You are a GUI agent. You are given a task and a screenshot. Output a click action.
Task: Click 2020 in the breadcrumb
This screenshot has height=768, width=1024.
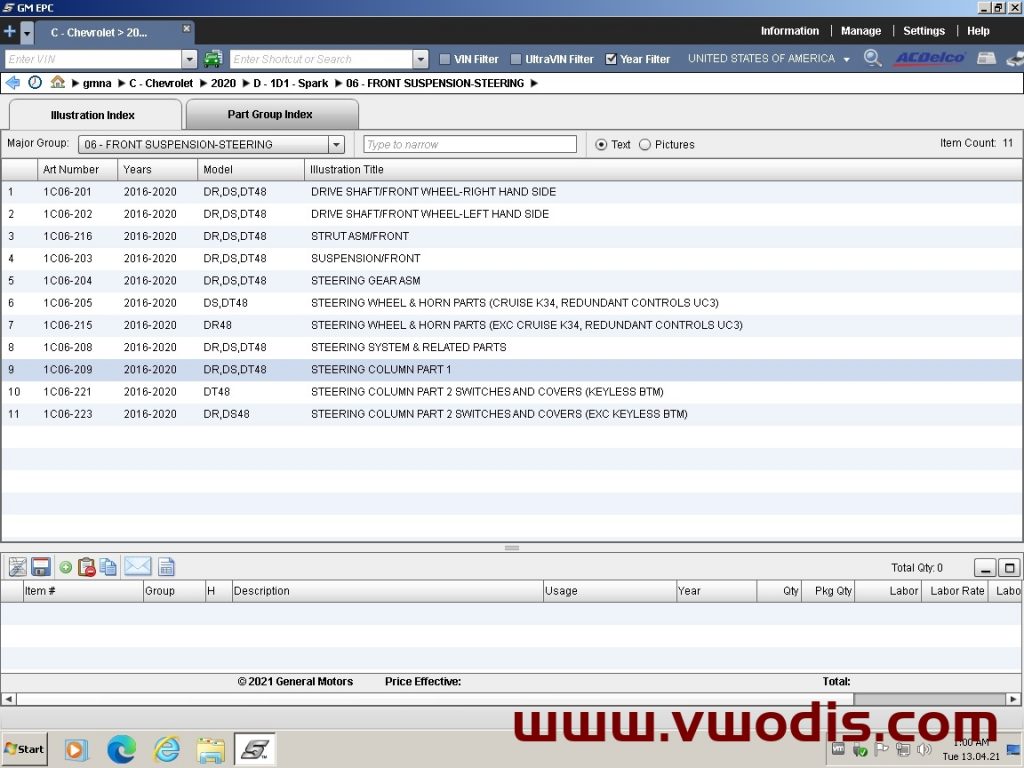click(x=223, y=83)
